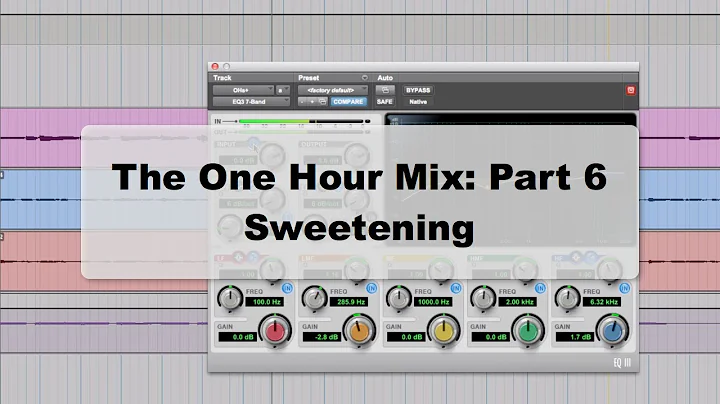
Task: Click the yellow band's 0.0 dB gain field
Action: 406,337
